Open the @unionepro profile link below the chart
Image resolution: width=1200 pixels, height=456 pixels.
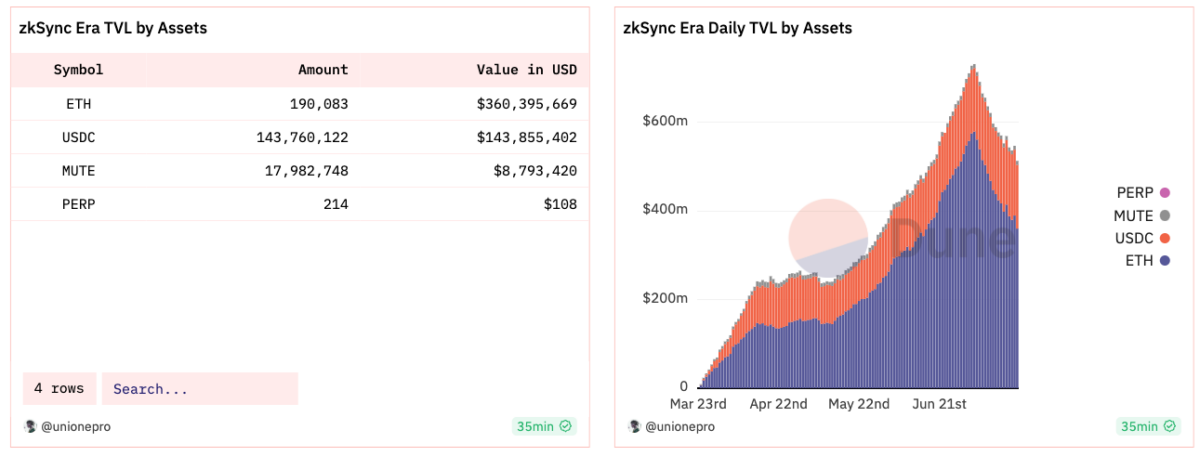coord(679,426)
